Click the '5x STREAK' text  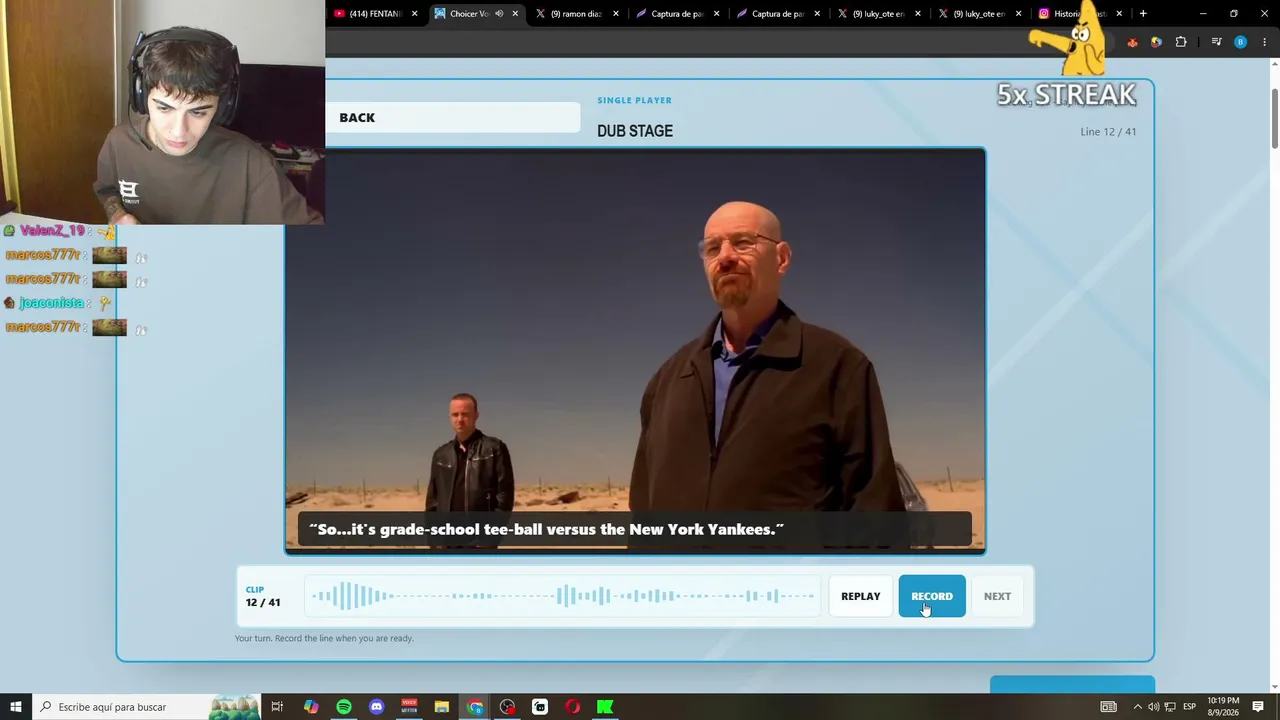point(1066,95)
